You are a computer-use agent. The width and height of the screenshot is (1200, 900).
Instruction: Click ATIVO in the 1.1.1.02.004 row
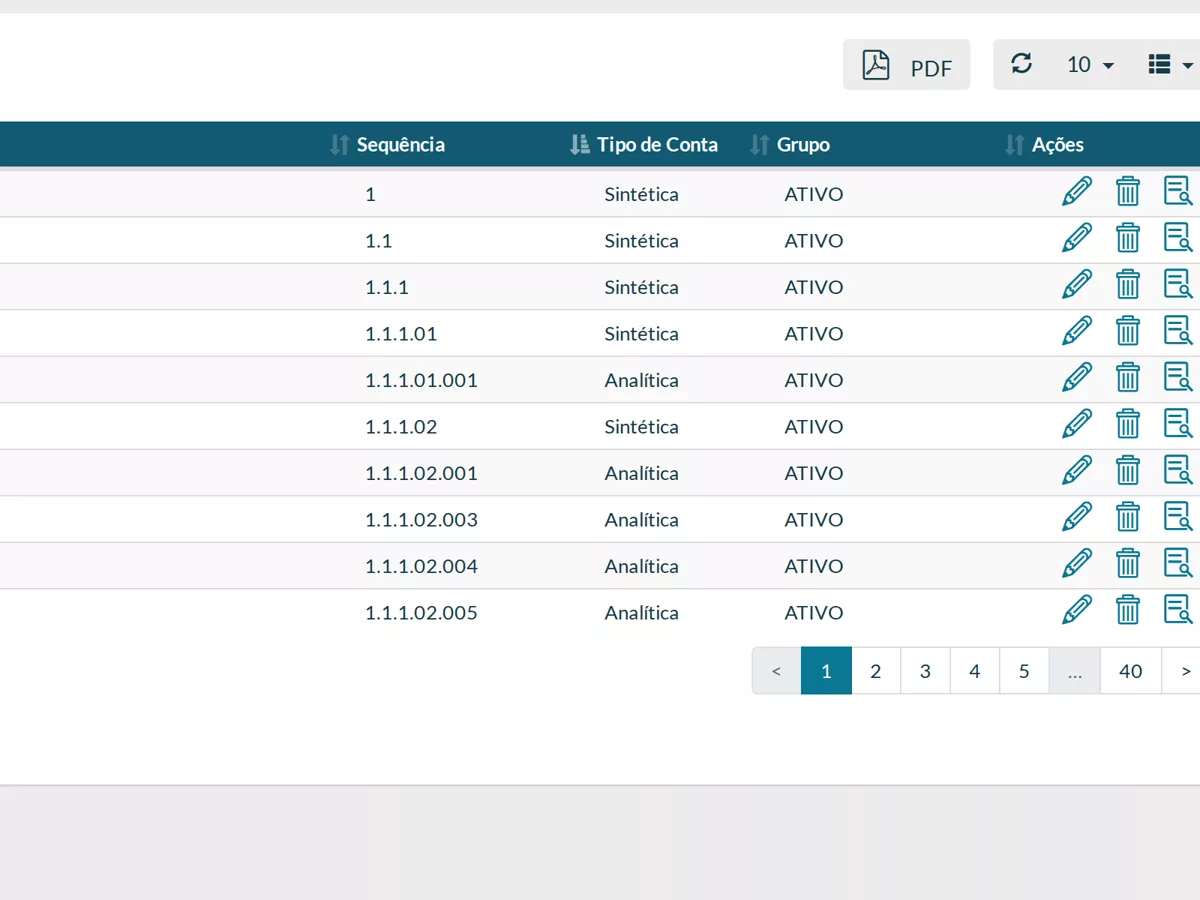click(x=814, y=566)
